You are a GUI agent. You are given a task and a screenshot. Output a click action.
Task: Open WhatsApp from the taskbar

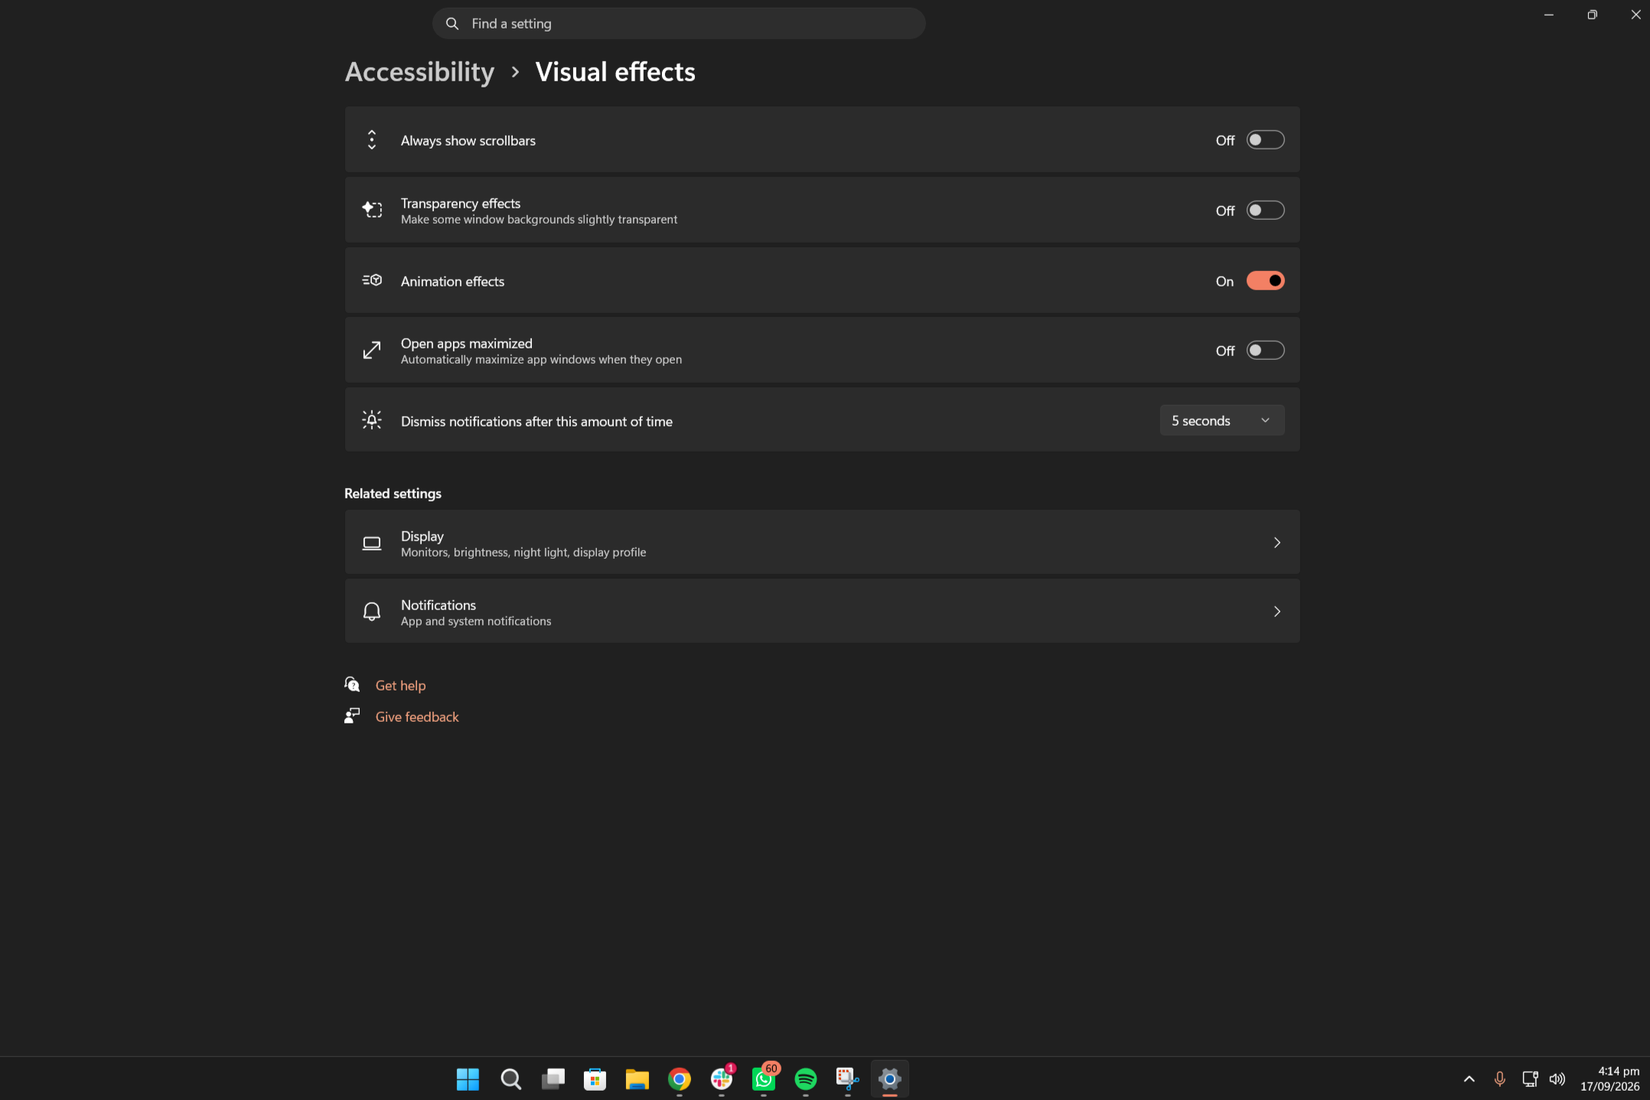(x=764, y=1079)
